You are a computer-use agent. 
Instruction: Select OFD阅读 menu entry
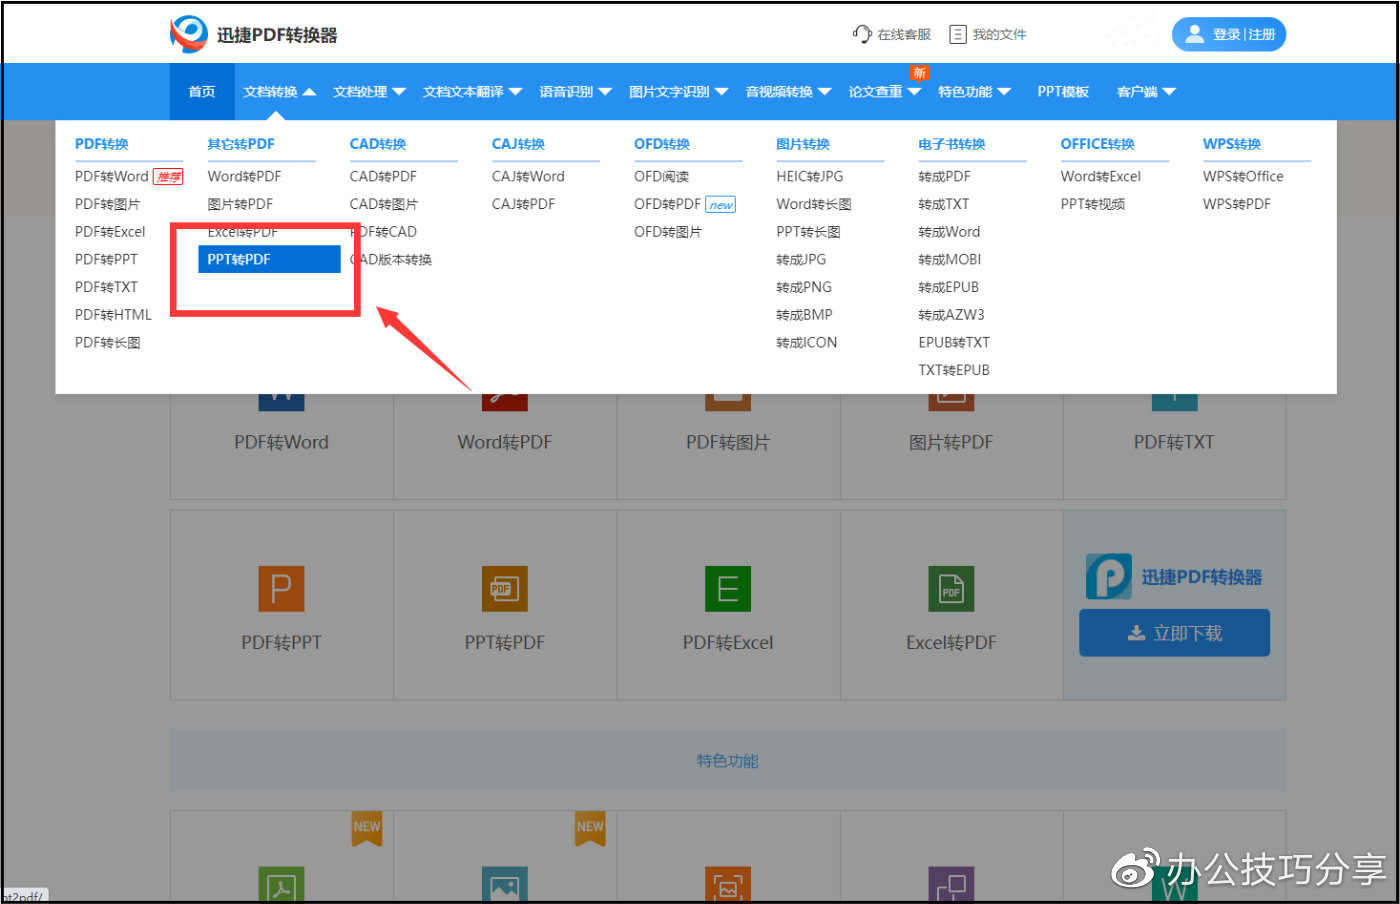(x=662, y=176)
